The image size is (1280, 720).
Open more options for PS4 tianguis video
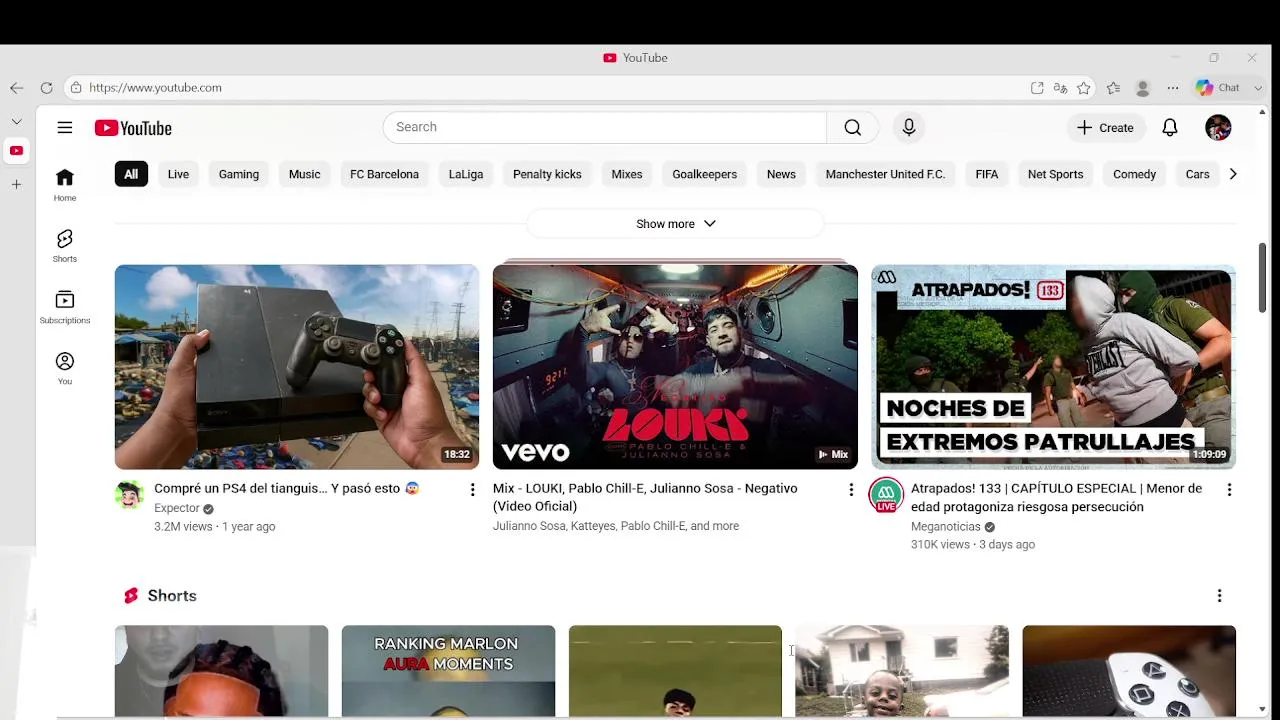pyautogui.click(x=472, y=489)
